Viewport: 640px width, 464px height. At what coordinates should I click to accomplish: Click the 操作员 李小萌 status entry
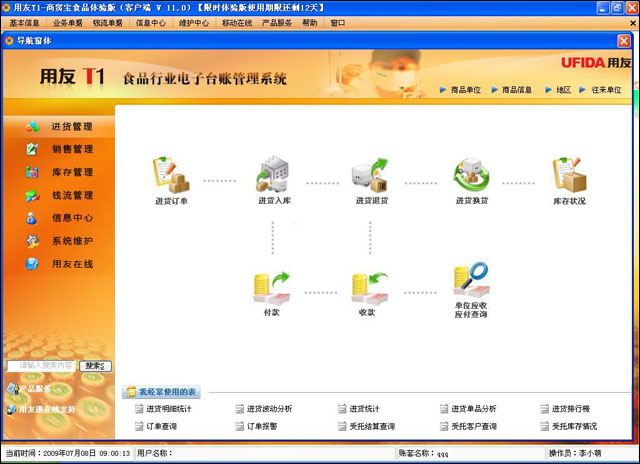pos(575,453)
